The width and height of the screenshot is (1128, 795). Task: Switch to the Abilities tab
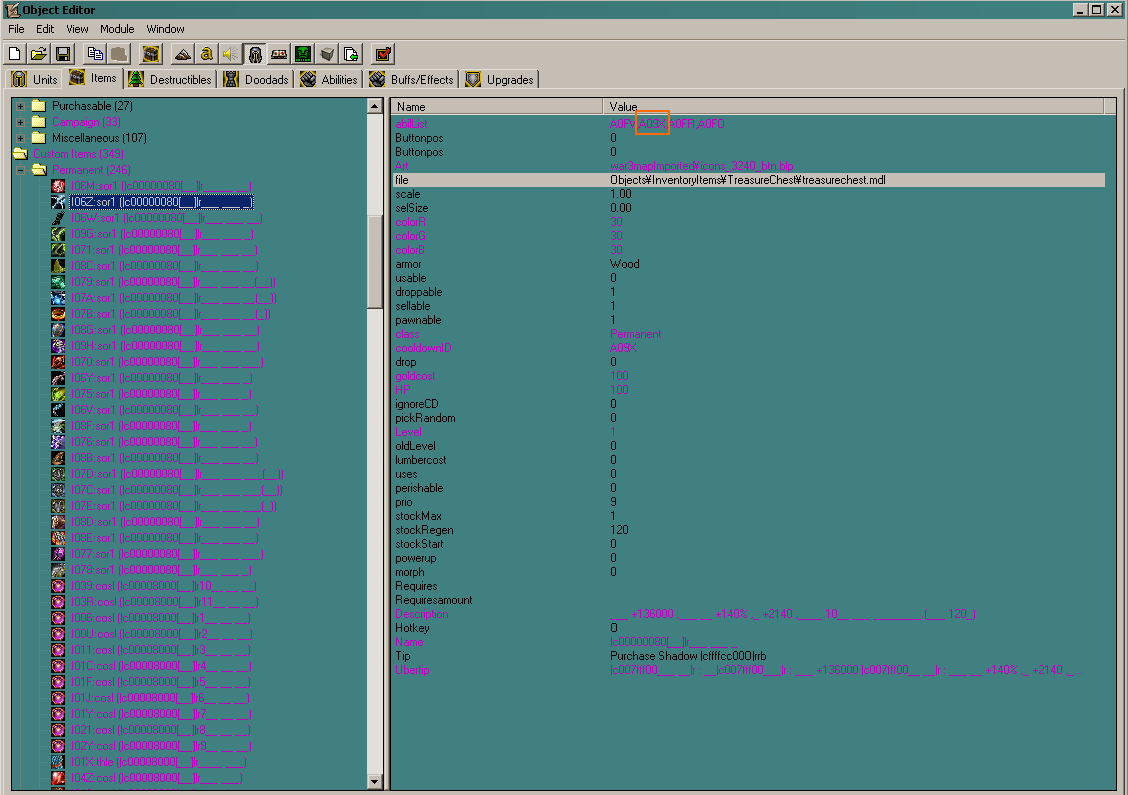[x=329, y=79]
